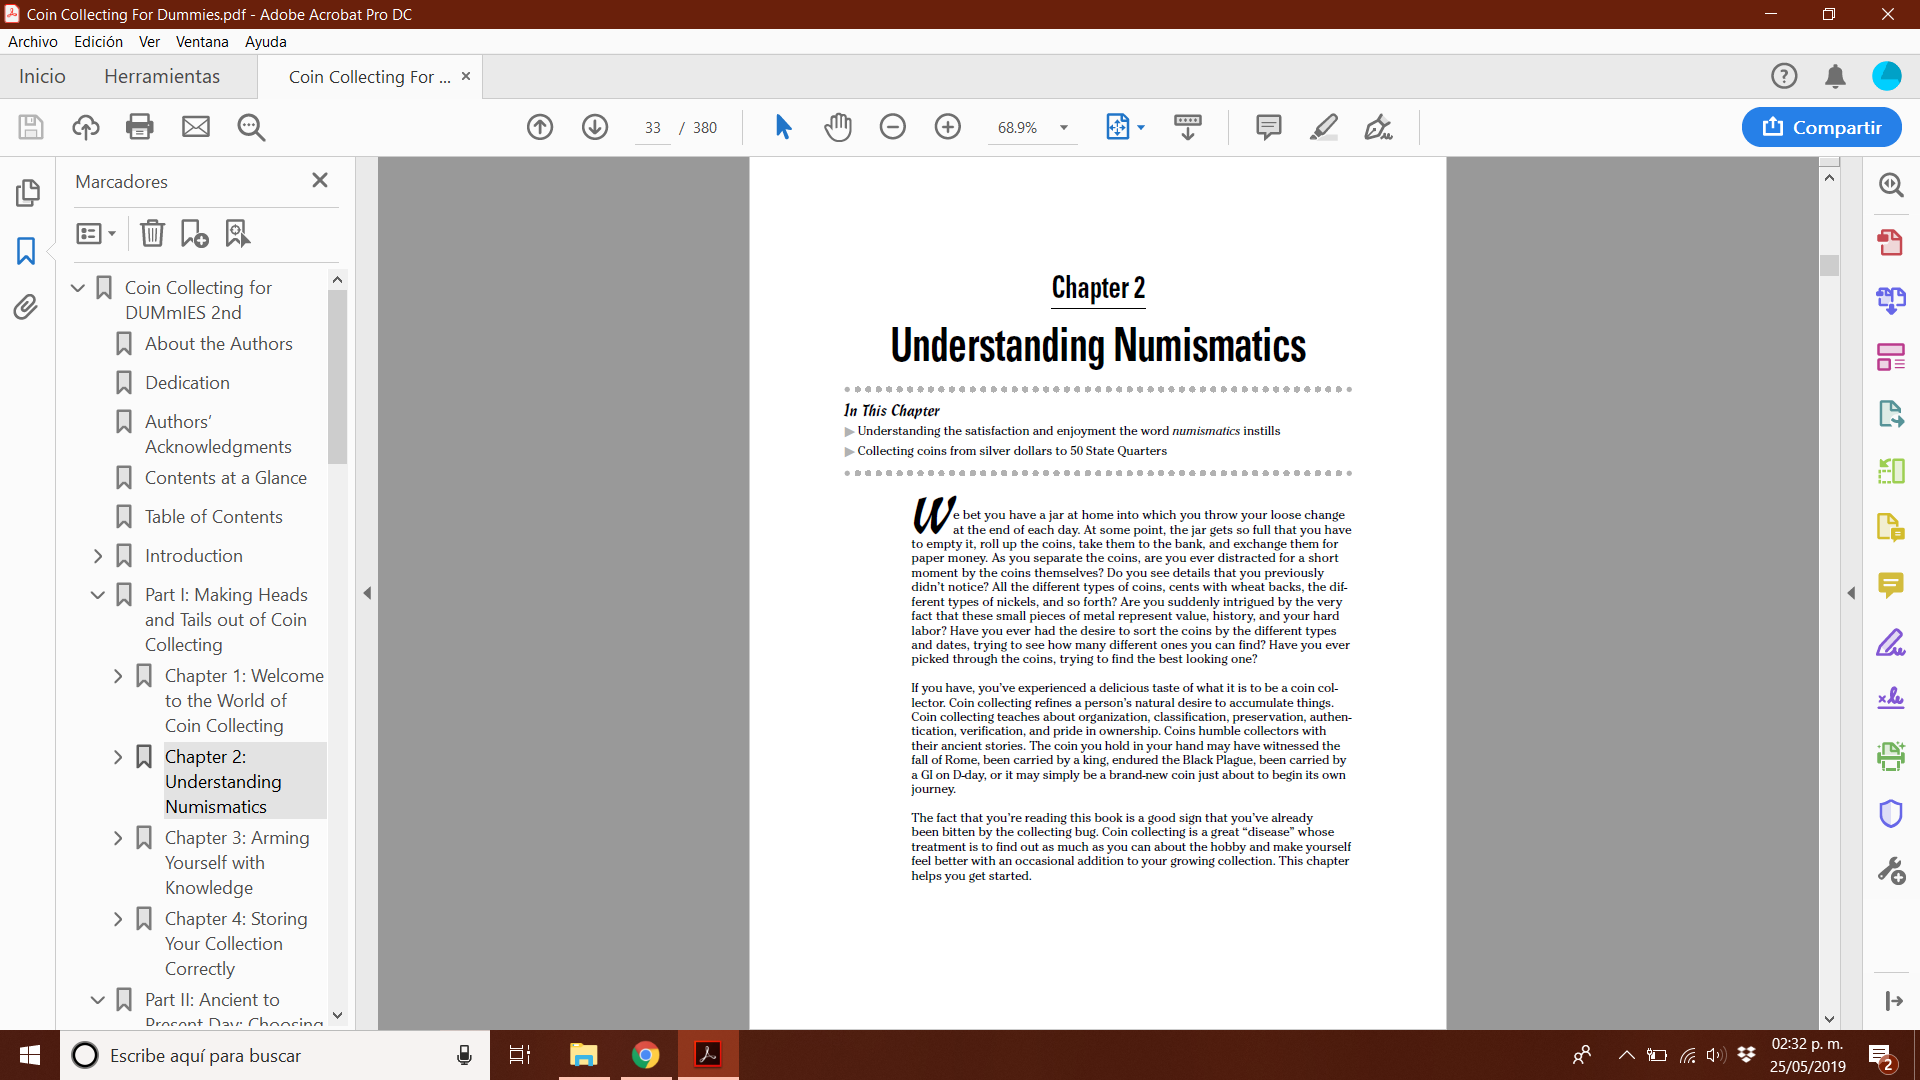Jump to Dedication bookmark
The height and width of the screenshot is (1080, 1920).
click(187, 383)
